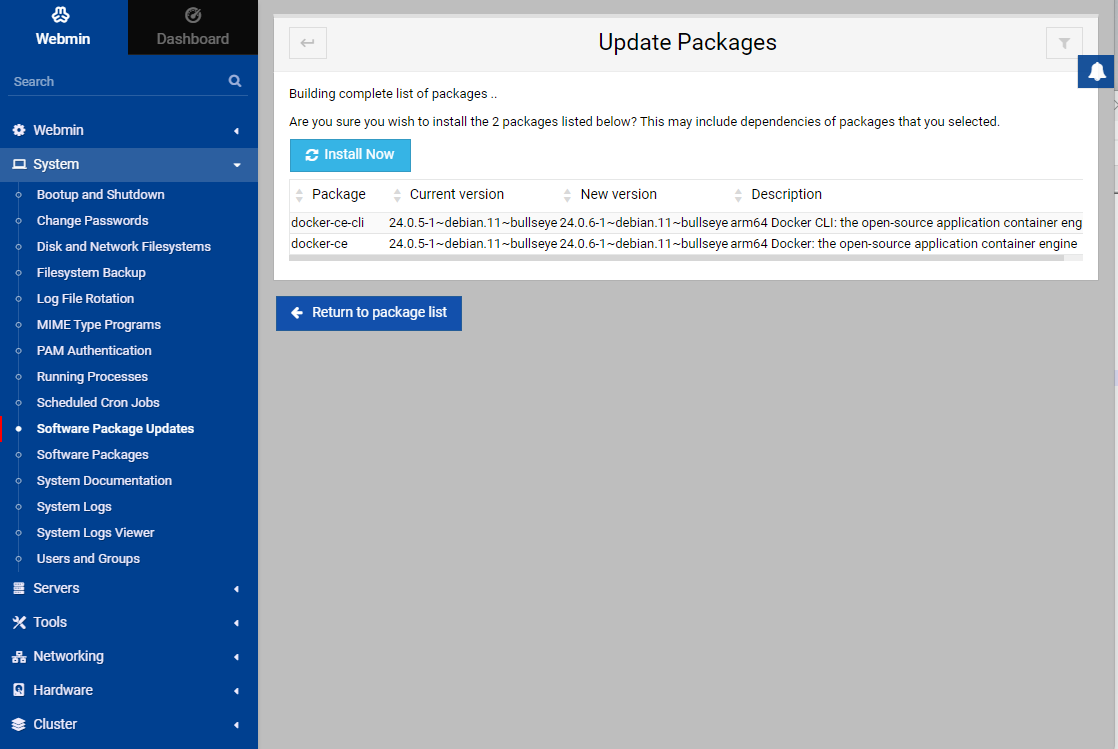1118x749 pixels.
Task: Open Disk and Network Filesystems
Action: [124, 247]
